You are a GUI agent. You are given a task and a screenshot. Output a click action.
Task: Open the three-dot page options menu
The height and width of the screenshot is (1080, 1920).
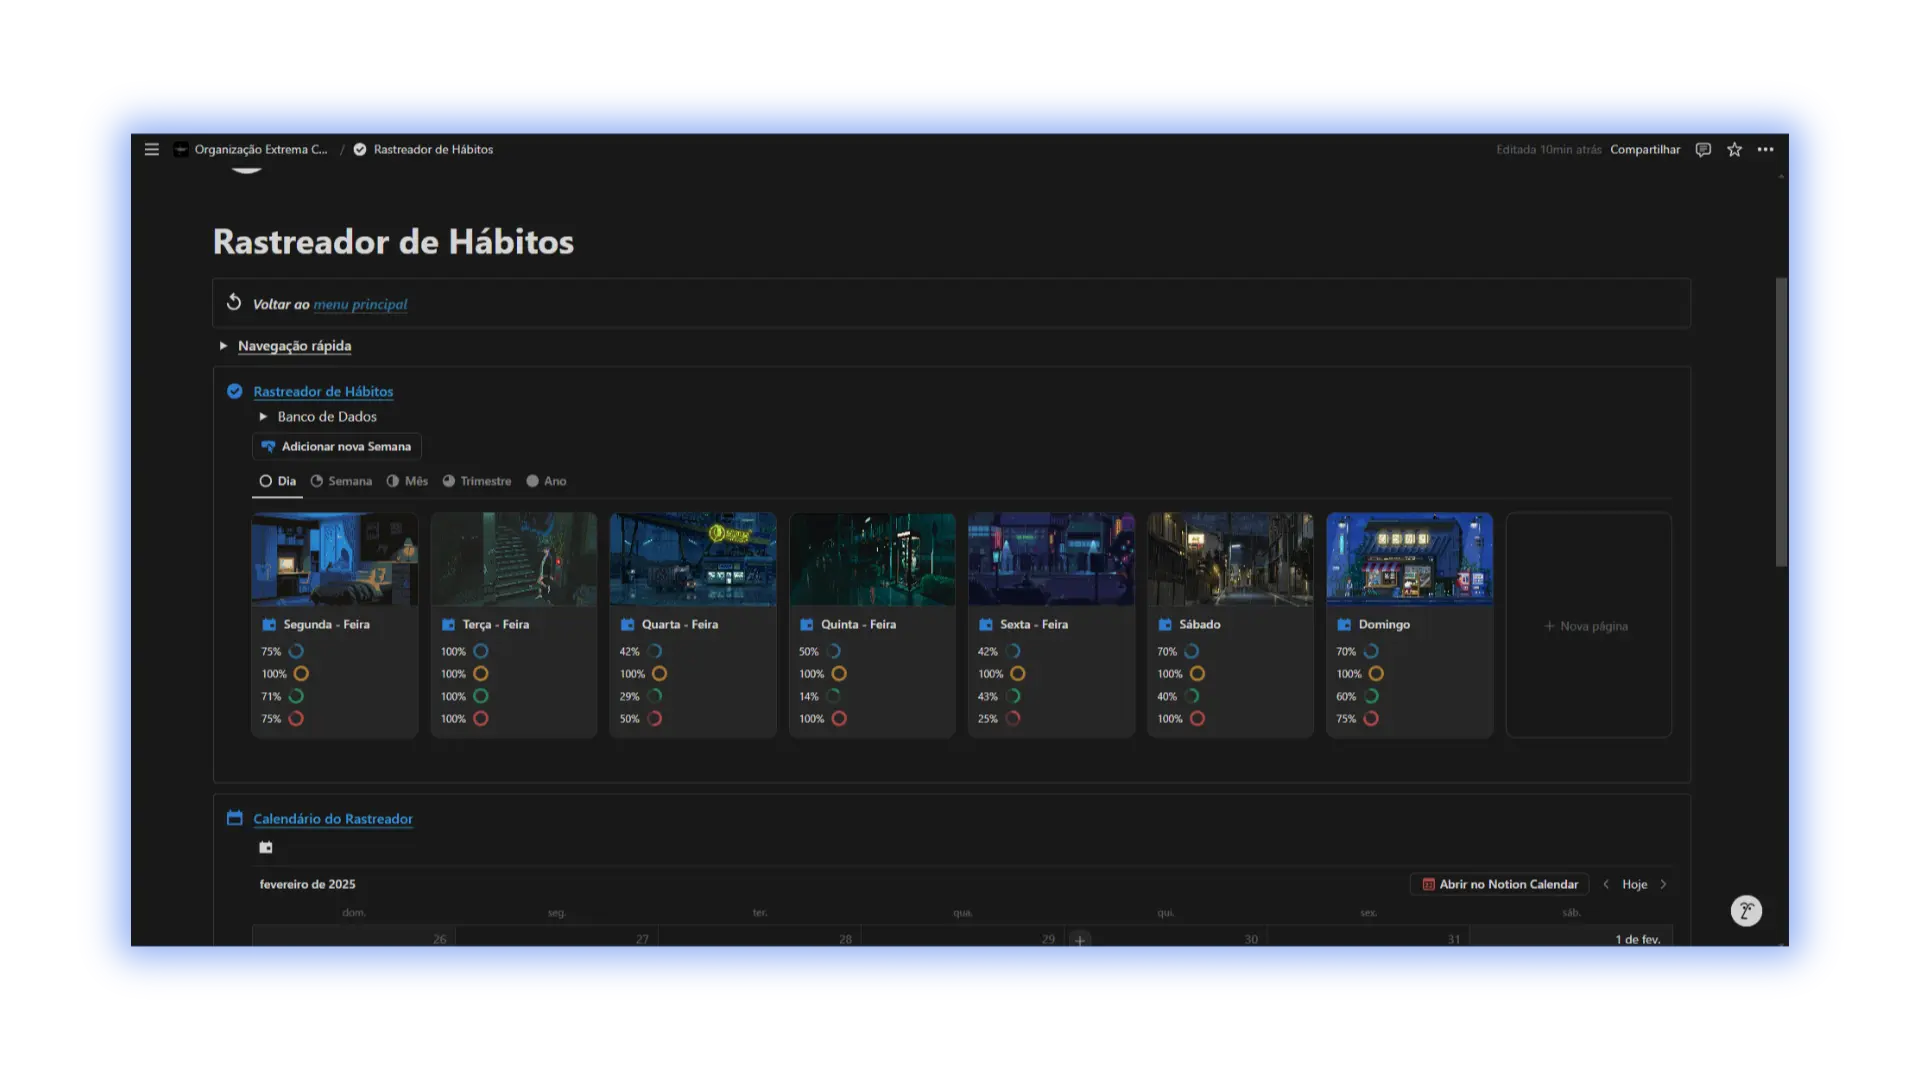point(1766,149)
